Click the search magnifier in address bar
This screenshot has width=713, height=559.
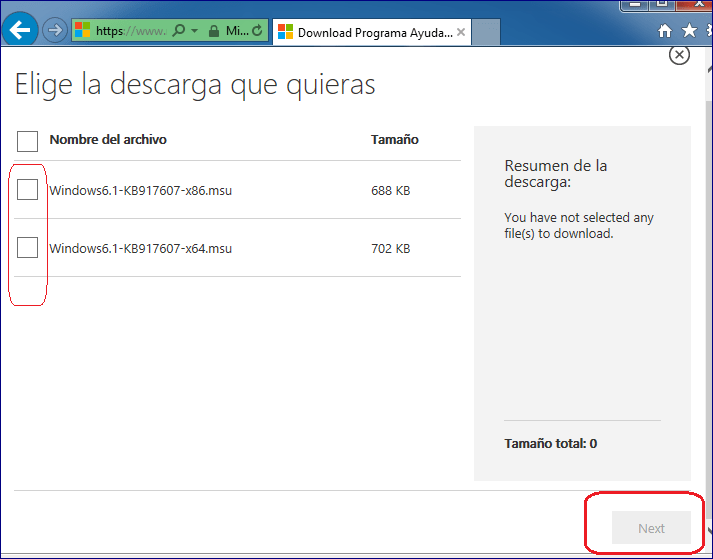(179, 32)
